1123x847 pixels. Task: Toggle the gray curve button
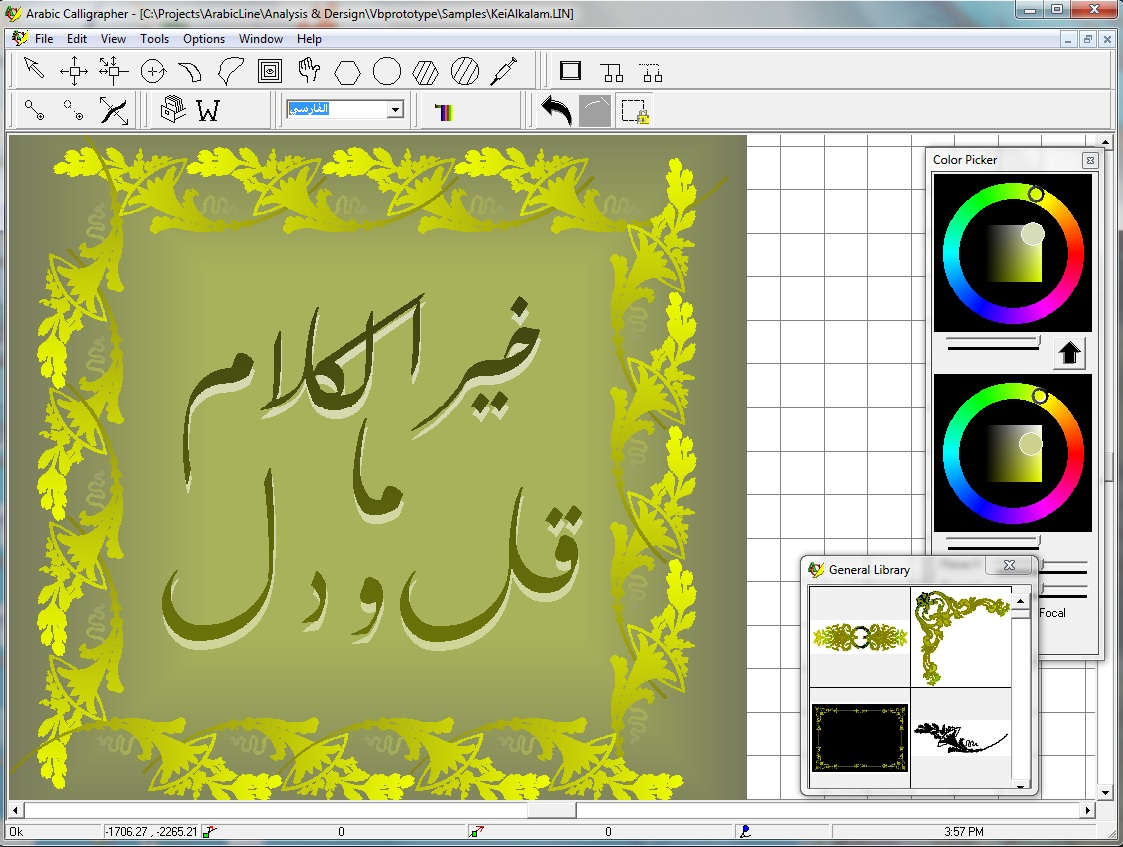[594, 111]
